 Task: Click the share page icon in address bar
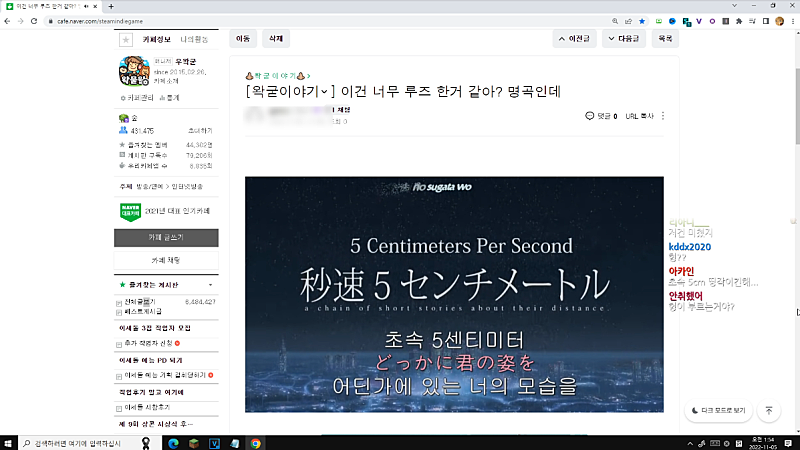[x=629, y=21]
